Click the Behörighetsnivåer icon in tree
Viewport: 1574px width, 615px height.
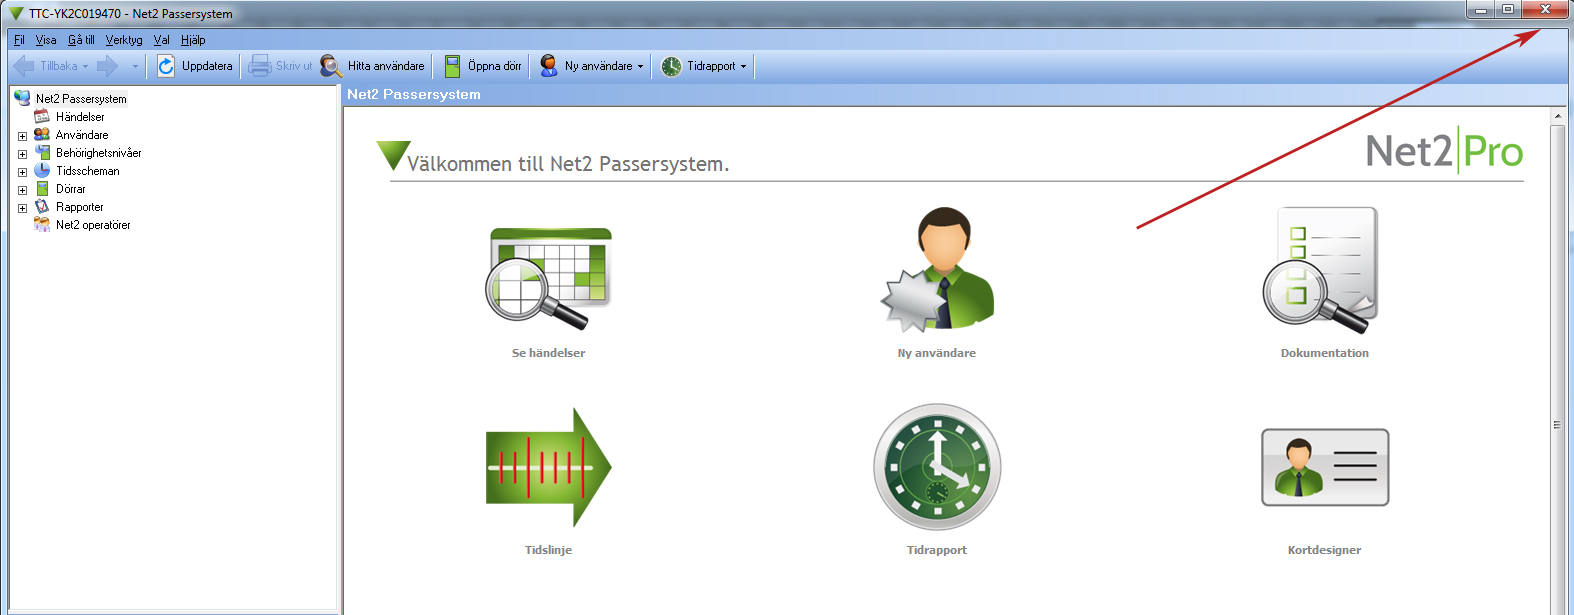42,152
